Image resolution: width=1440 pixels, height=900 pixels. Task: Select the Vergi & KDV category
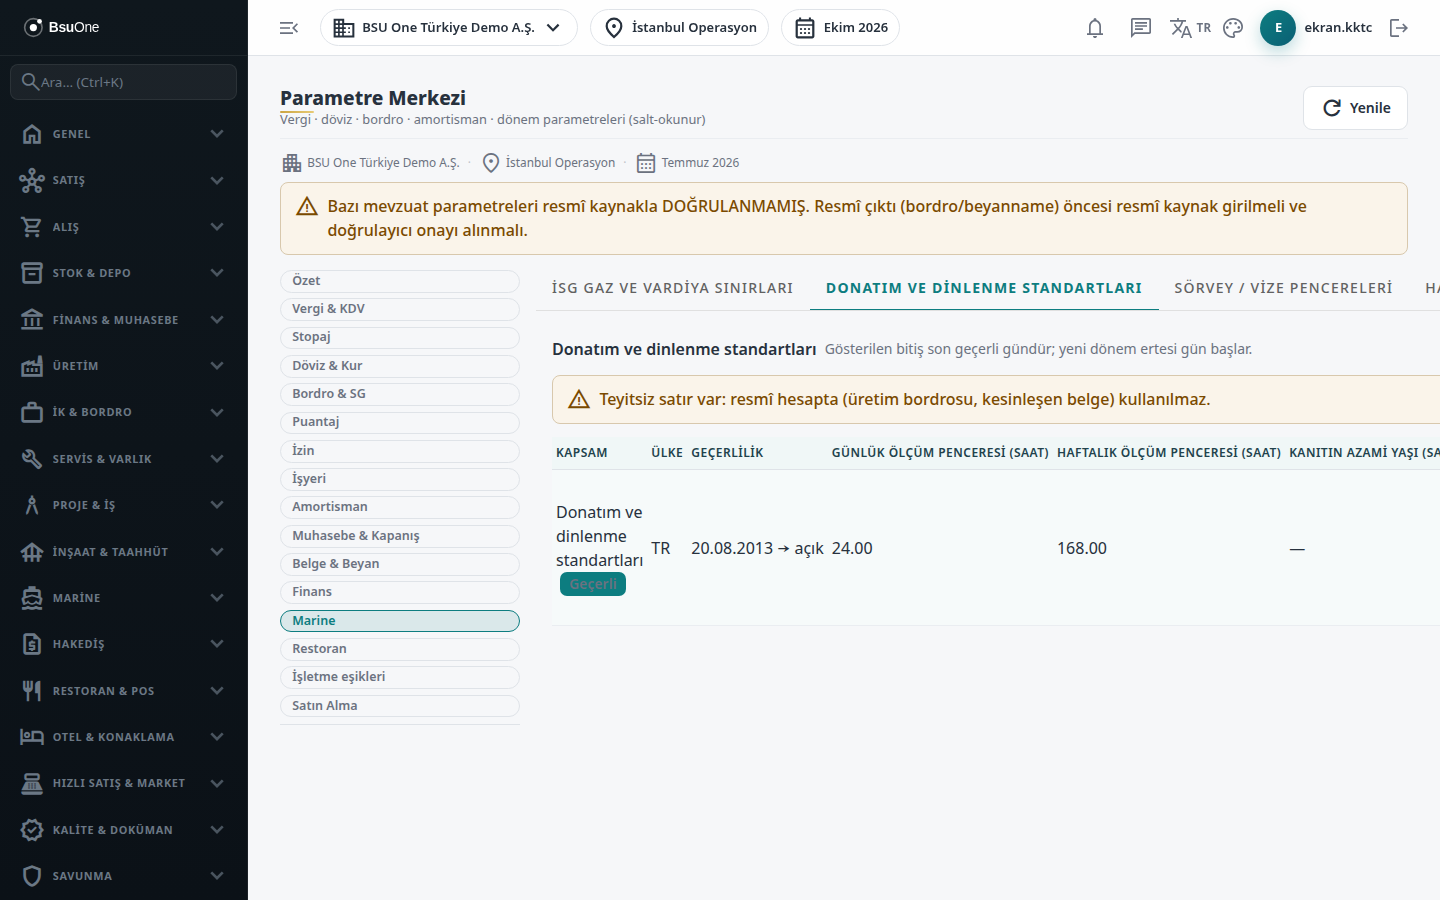pyautogui.click(x=400, y=309)
